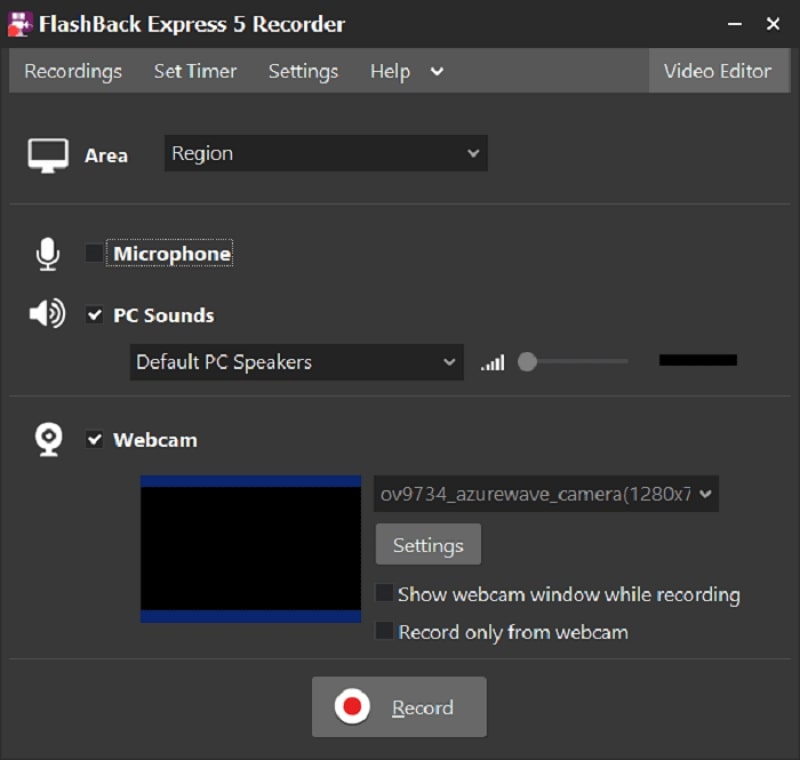800x760 pixels.
Task: Enable the Microphone checkbox
Action: [x=94, y=253]
